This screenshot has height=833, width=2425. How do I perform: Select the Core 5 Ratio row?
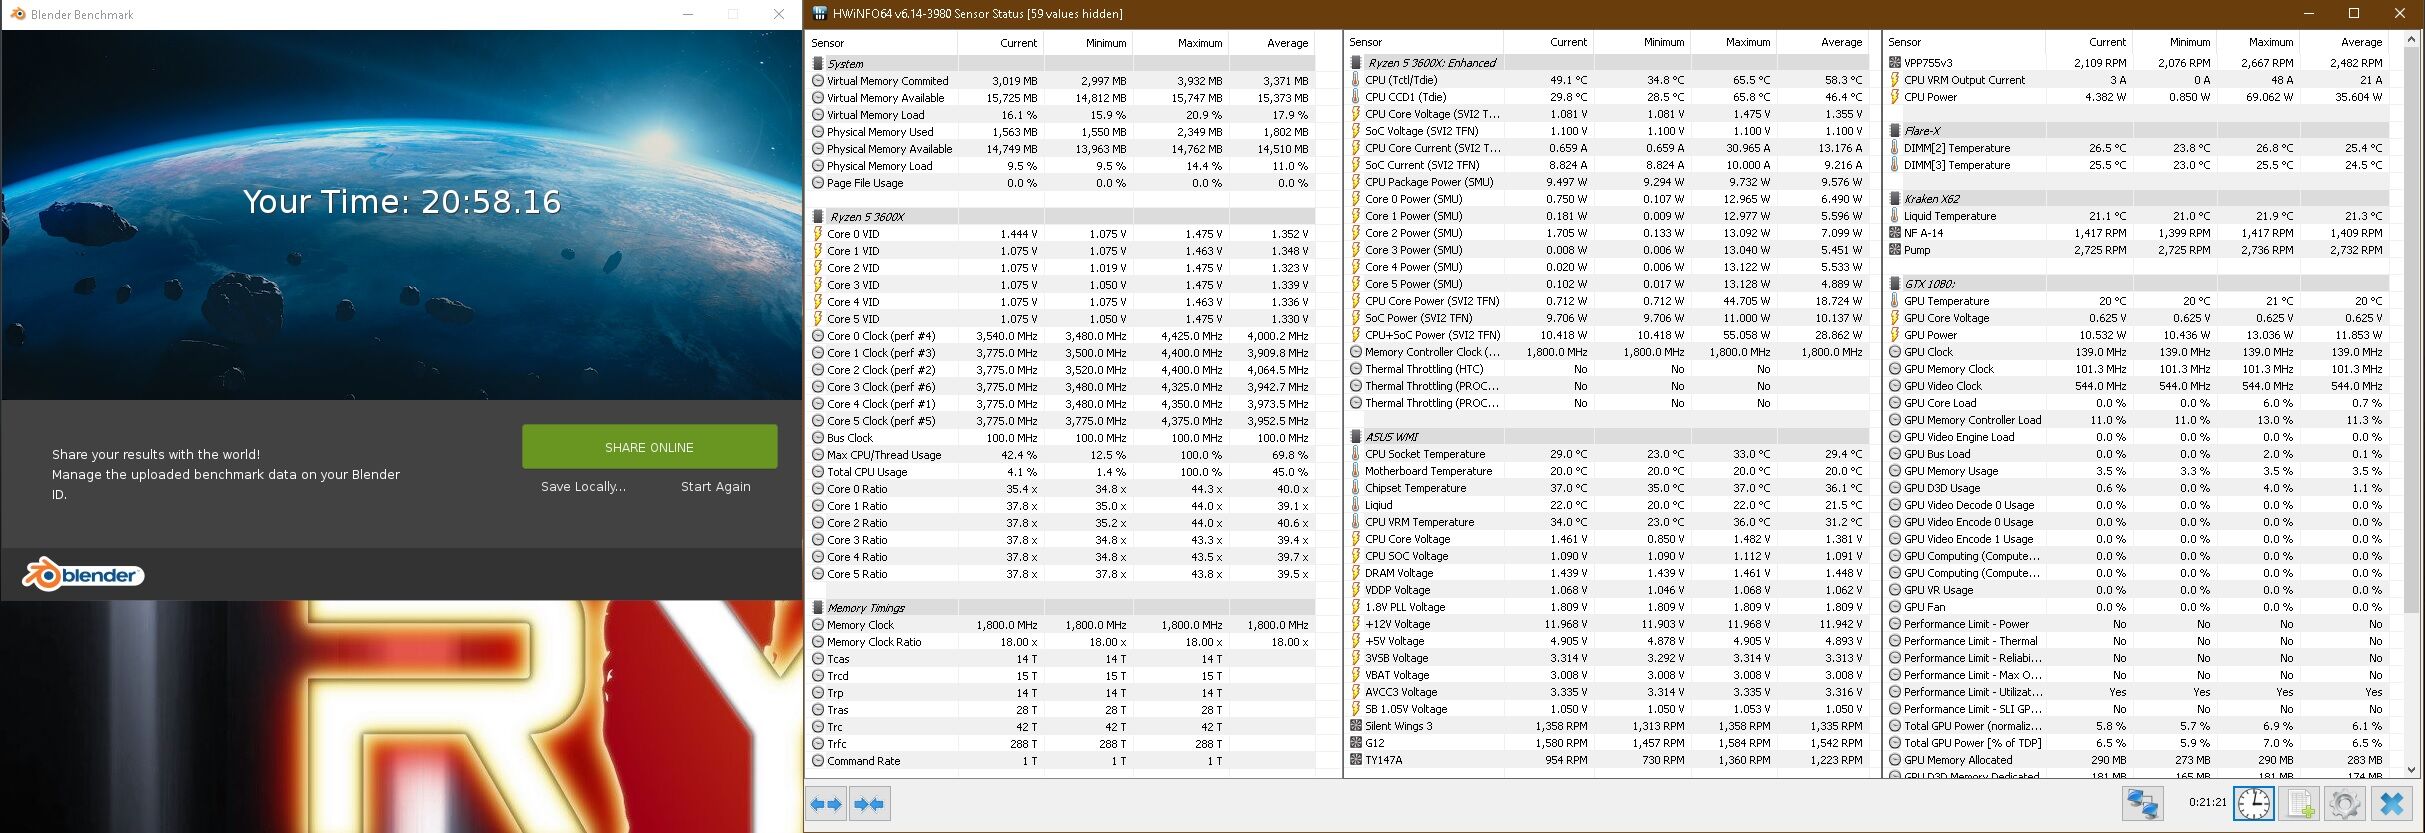coord(1060,573)
